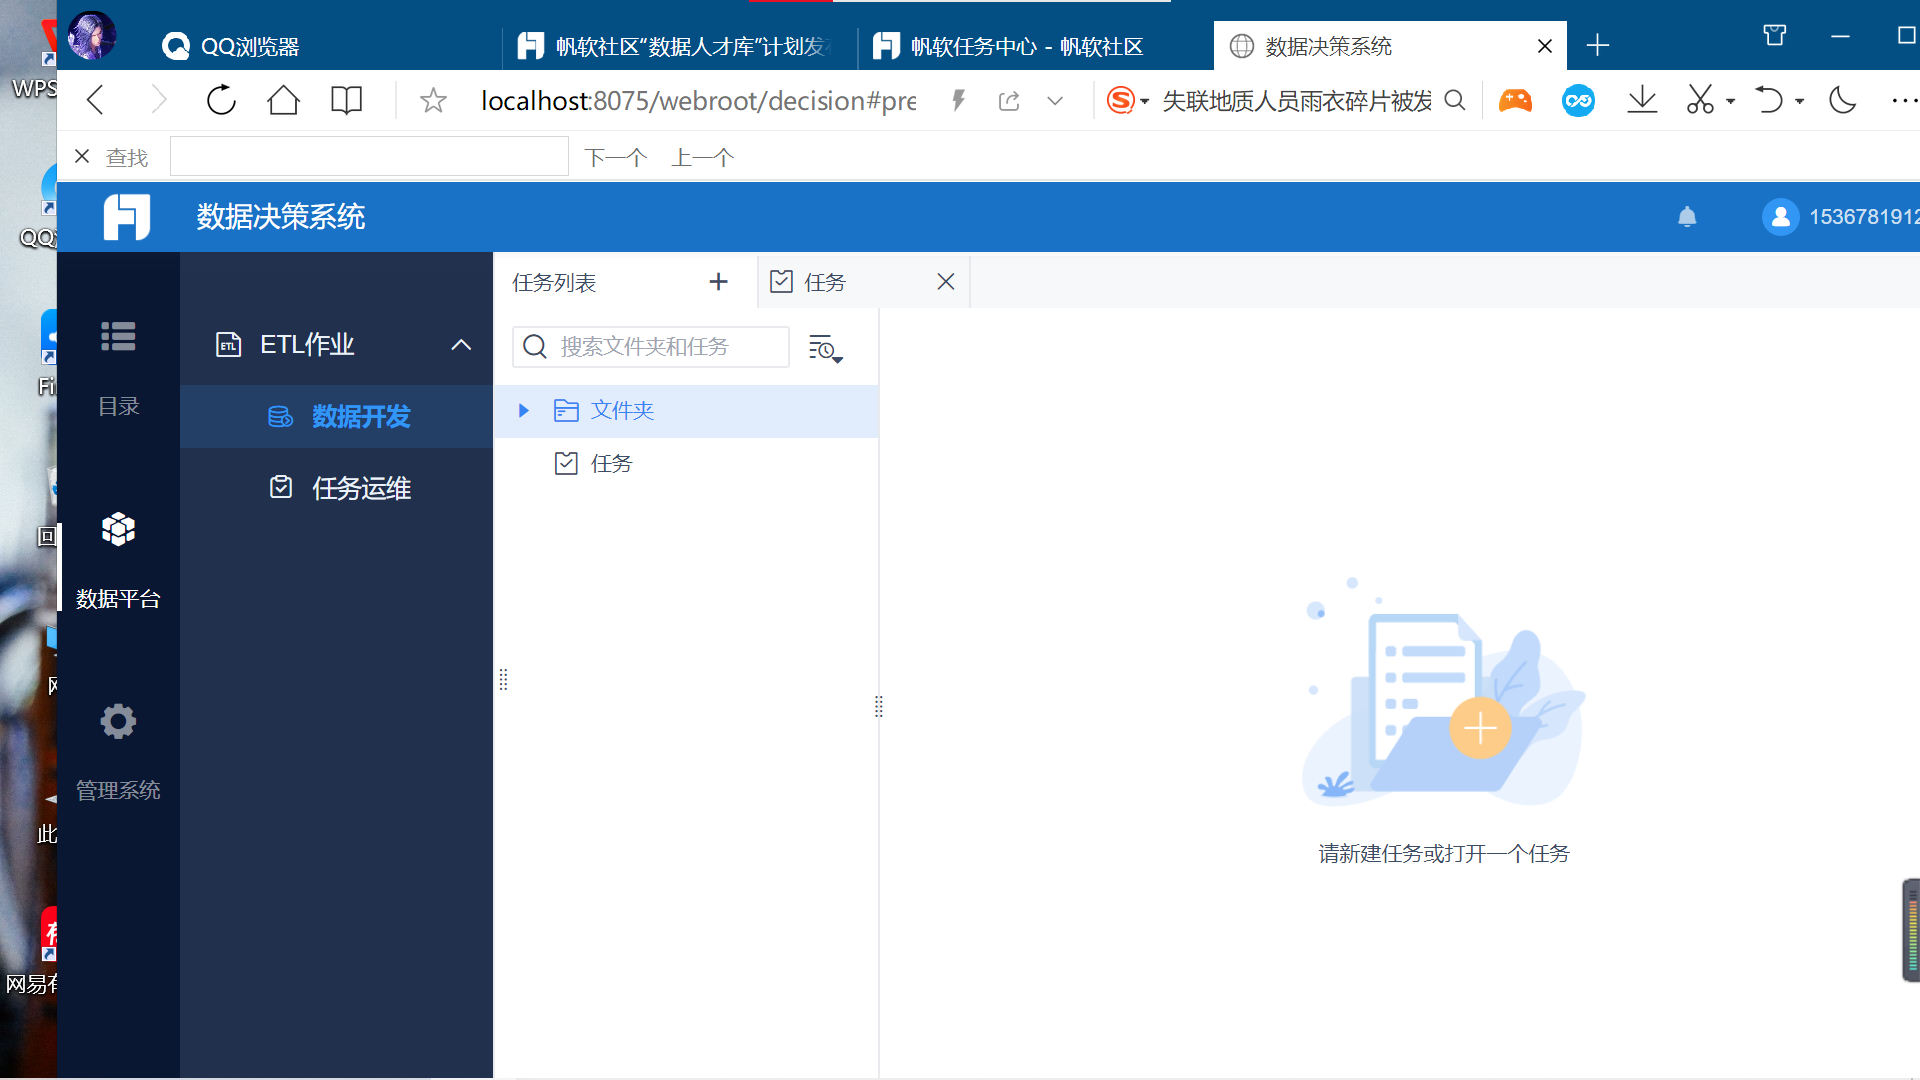The image size is (1920, 1080).
Task: Click the QQ browser profile avatar
Action: tap(92, 36)
